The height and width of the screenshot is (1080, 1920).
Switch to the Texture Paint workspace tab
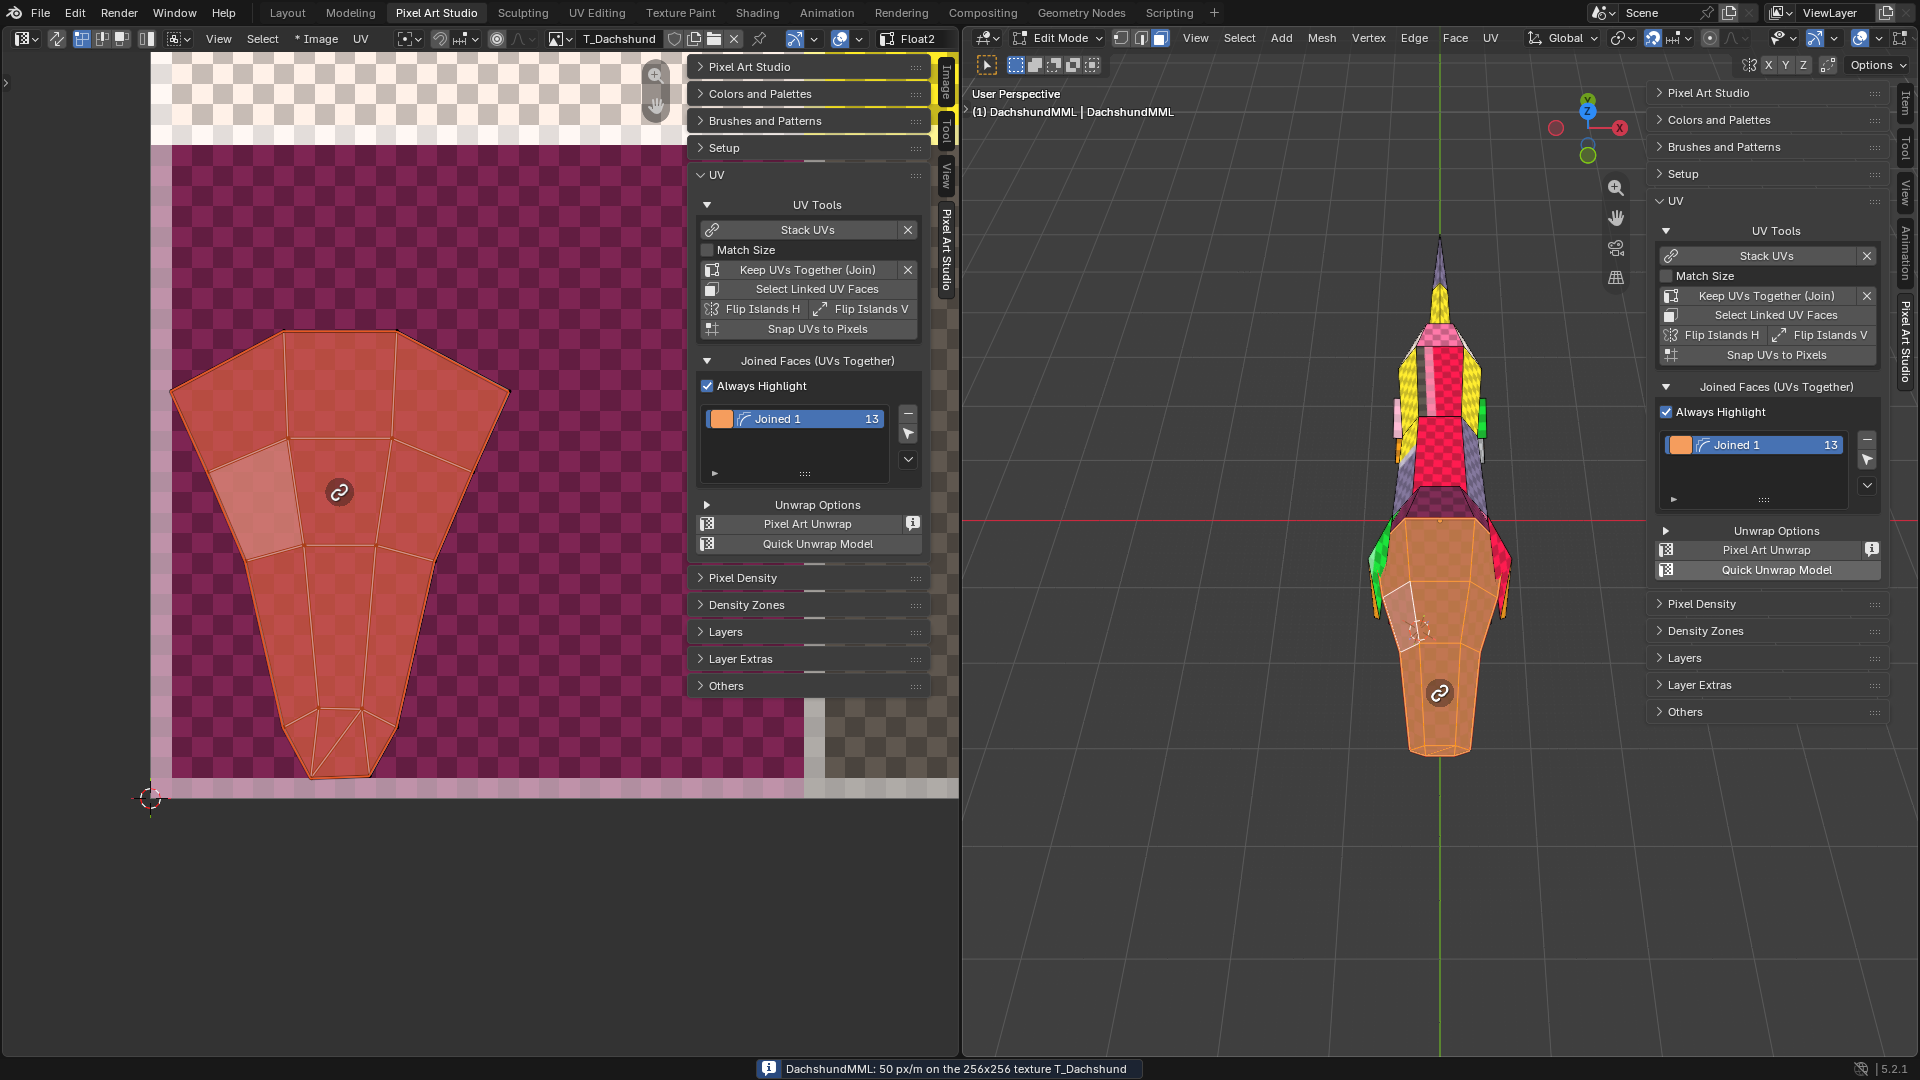[x=680, y=13]
